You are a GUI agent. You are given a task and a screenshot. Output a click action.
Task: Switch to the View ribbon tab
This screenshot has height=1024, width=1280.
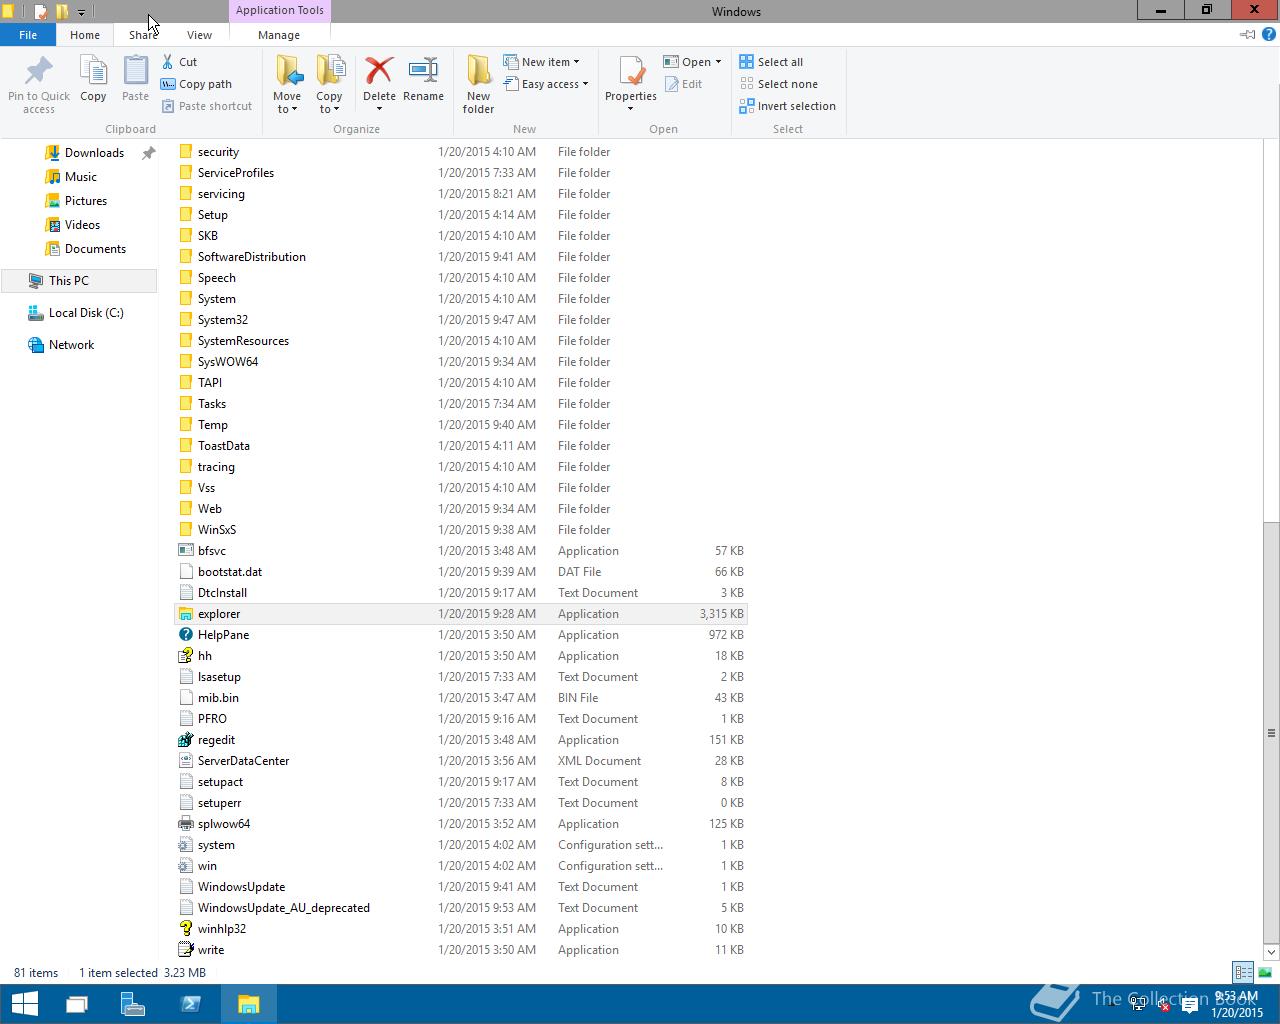pos(199,34)
